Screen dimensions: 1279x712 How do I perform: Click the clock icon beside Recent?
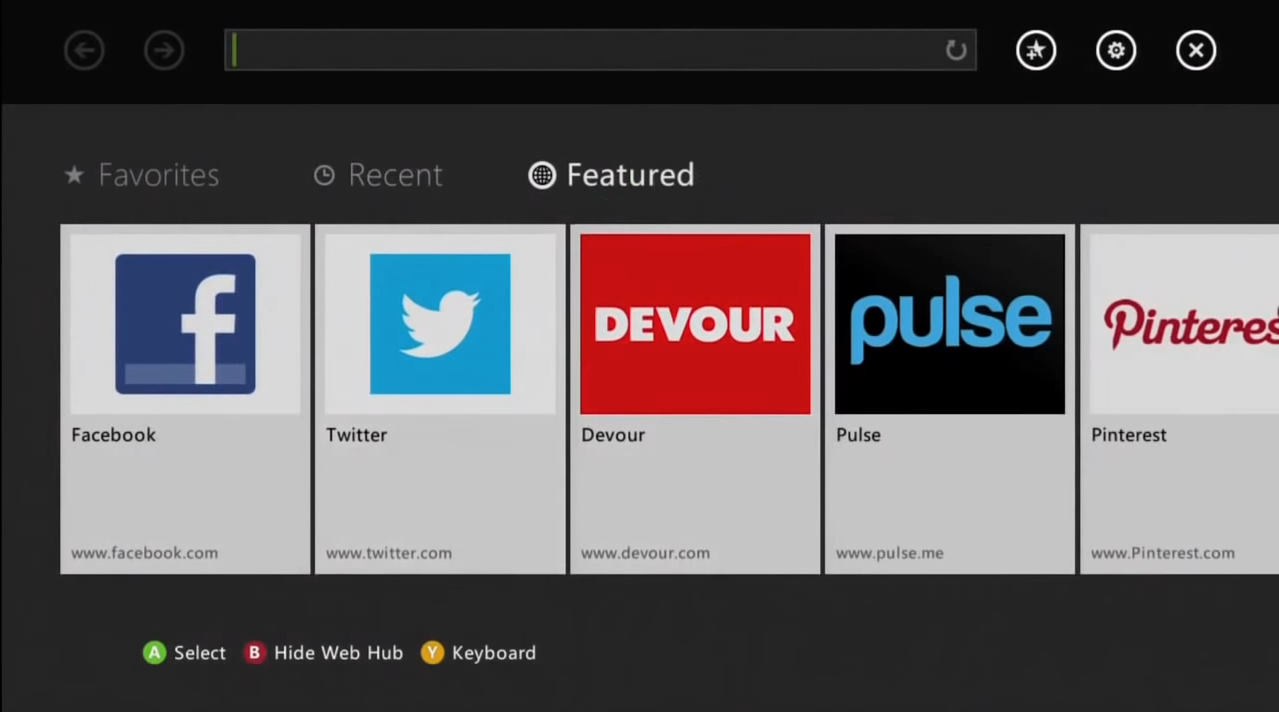[324, 176]
